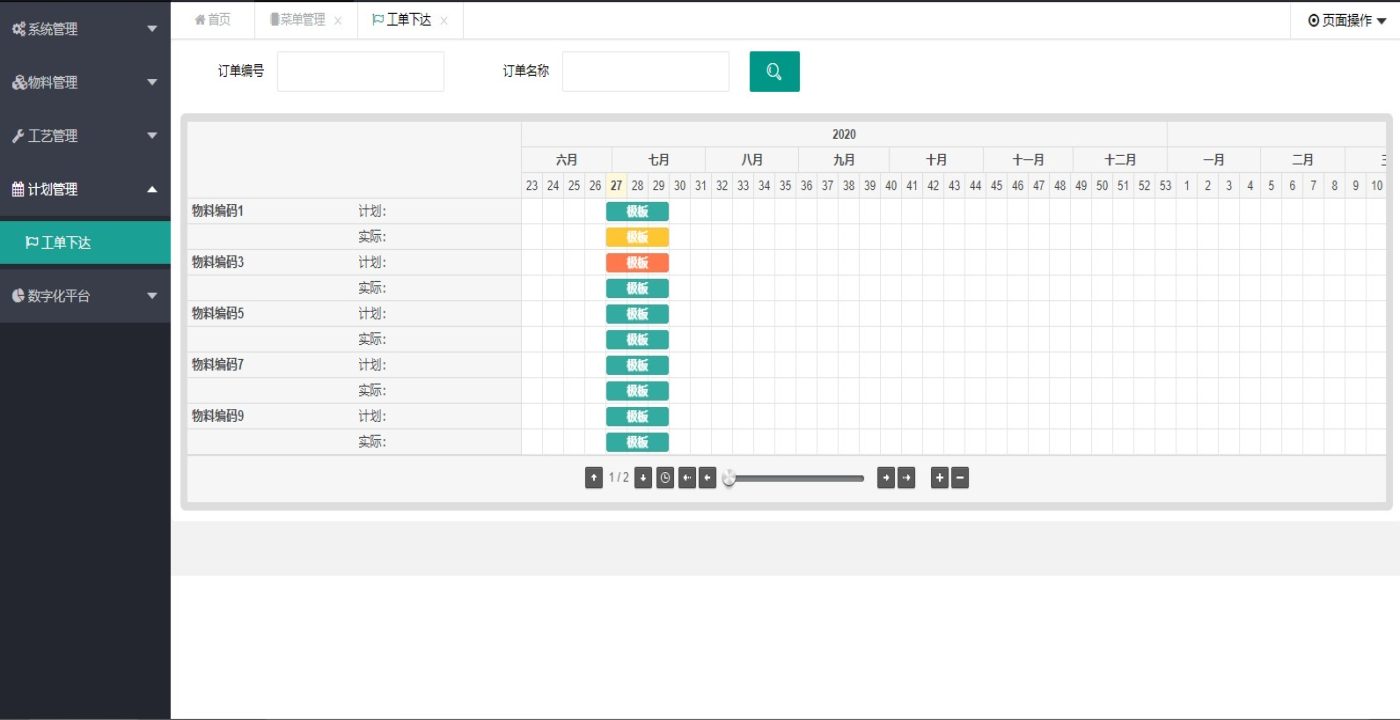The width and height of the screenshot is (1400, 720).
Task: Zoom out the Gantt chart with minus button
Action: [x=960, y=478]
